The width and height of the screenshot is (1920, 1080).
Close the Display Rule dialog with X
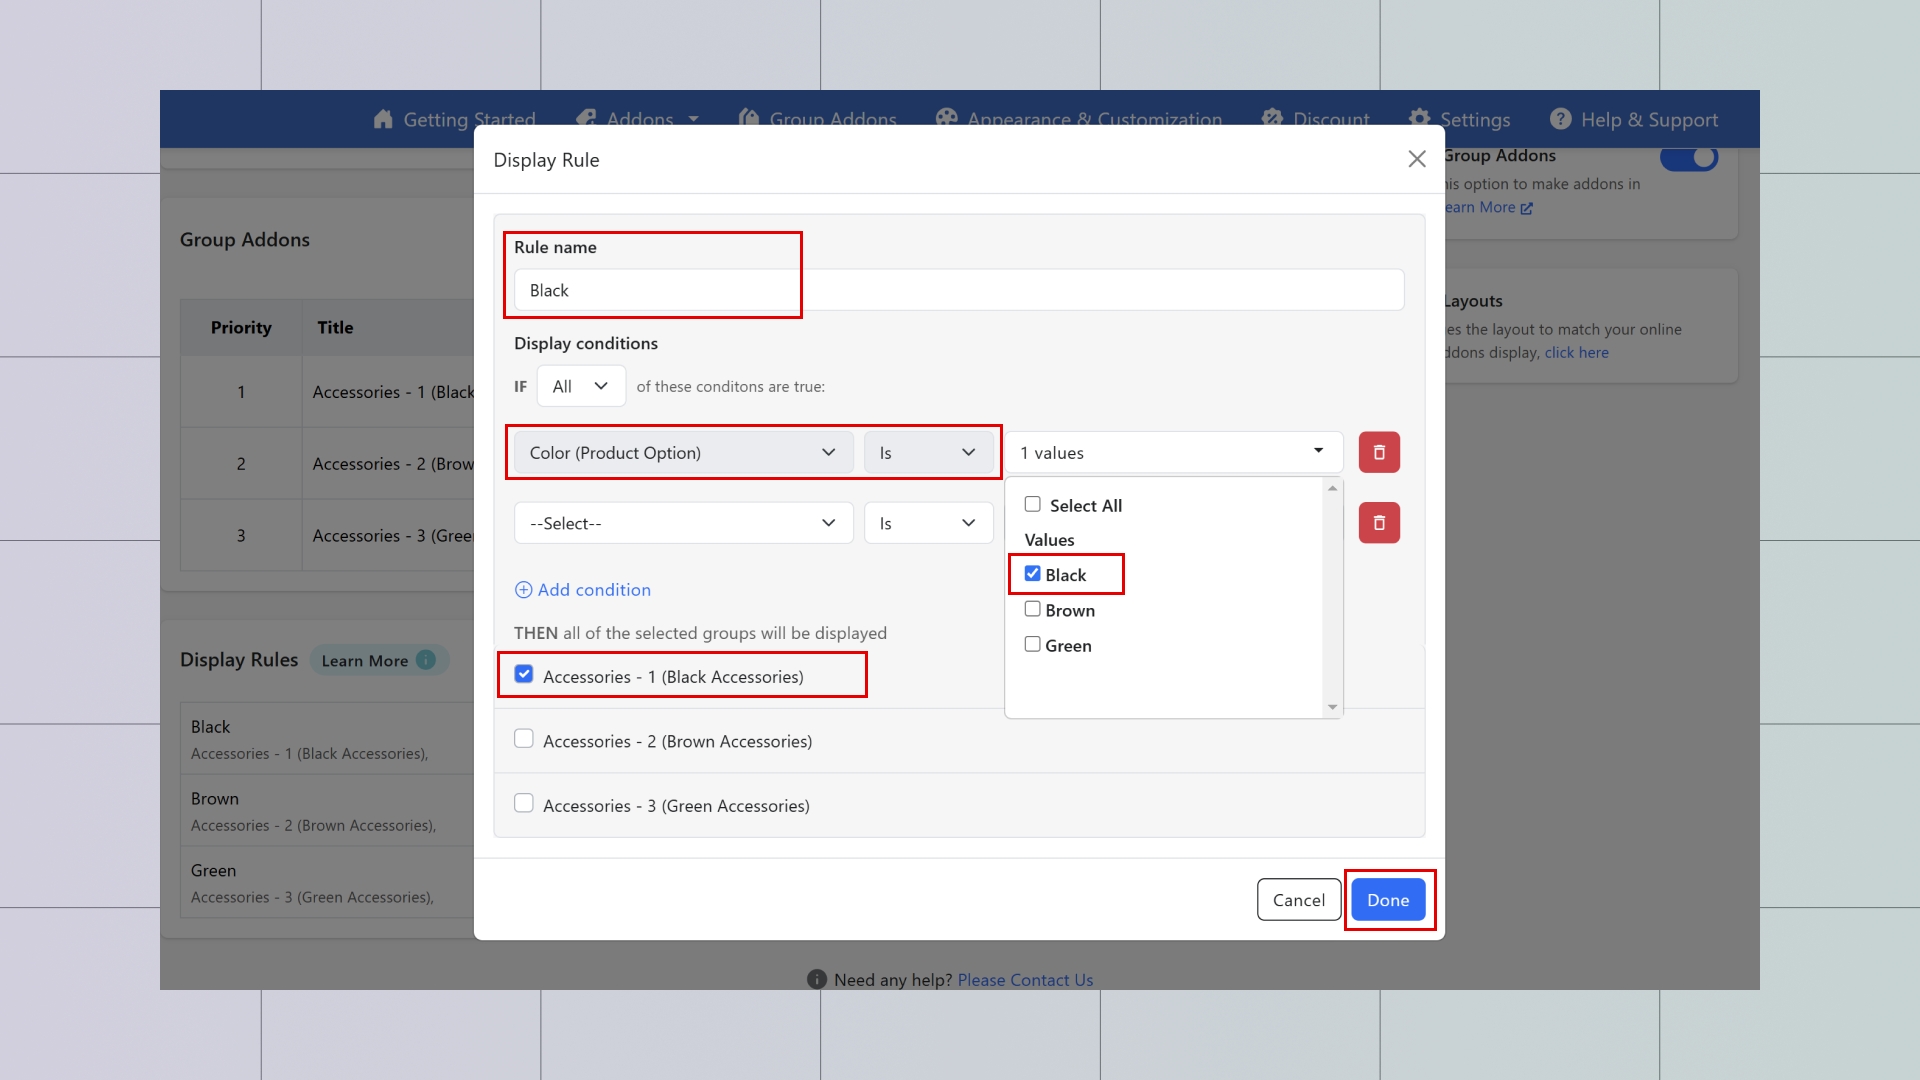(x=1416, y=159)
